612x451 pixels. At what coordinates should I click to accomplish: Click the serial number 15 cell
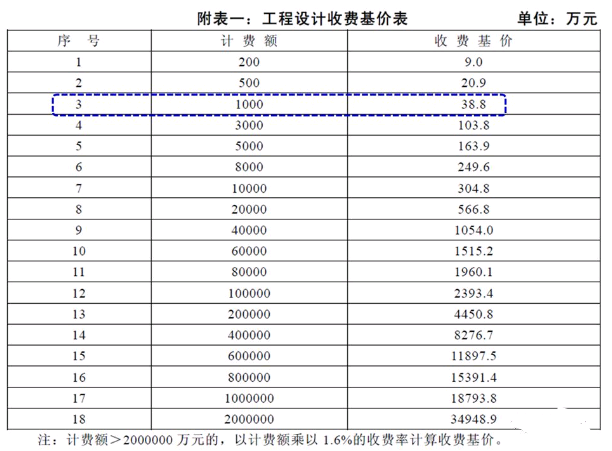pos(79,356)
